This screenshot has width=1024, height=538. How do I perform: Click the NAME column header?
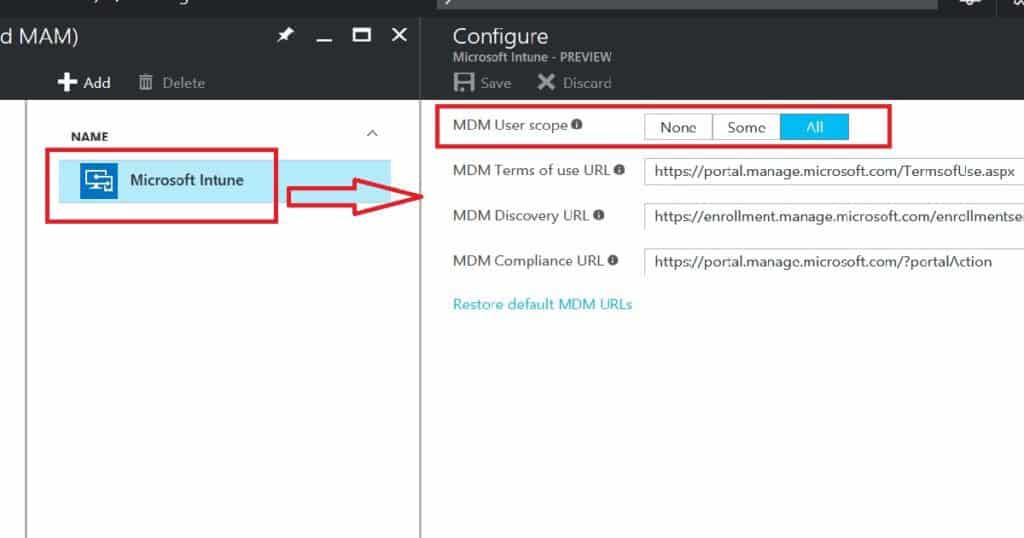(89, 136)
